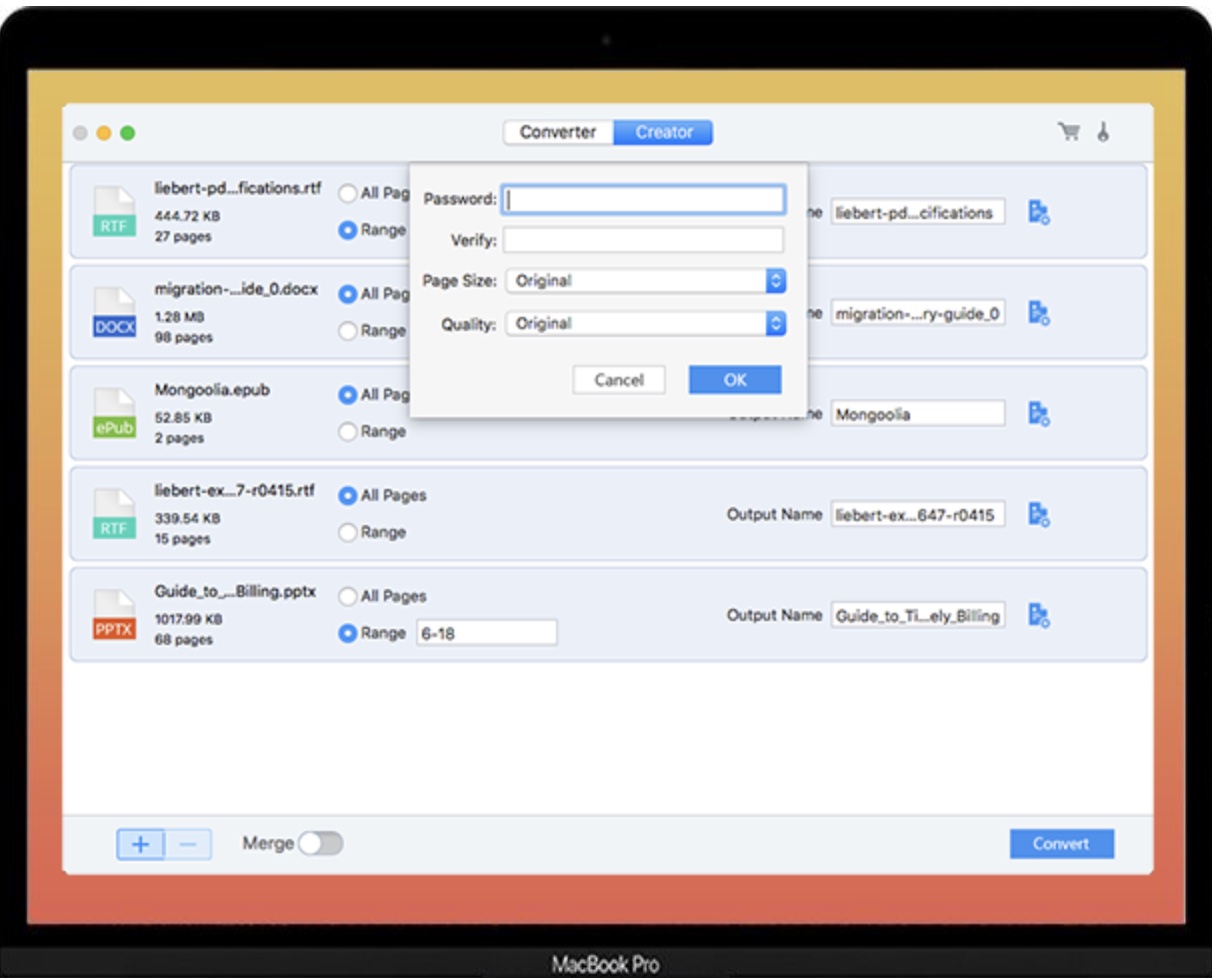Open output settings icon for migration-...ry-guide_0
This screenshot has height=978, width=1212.
1039,313
